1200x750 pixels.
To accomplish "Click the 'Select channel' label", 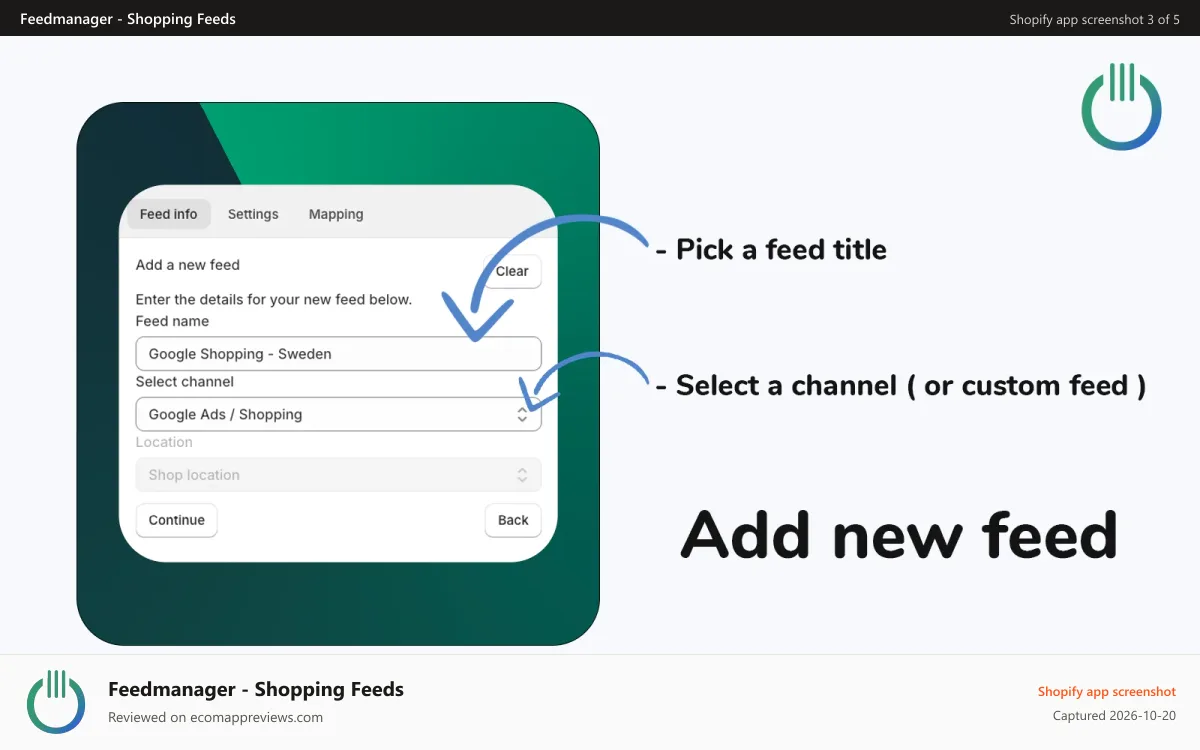I will pyautogui.click(x=185, y=382).
